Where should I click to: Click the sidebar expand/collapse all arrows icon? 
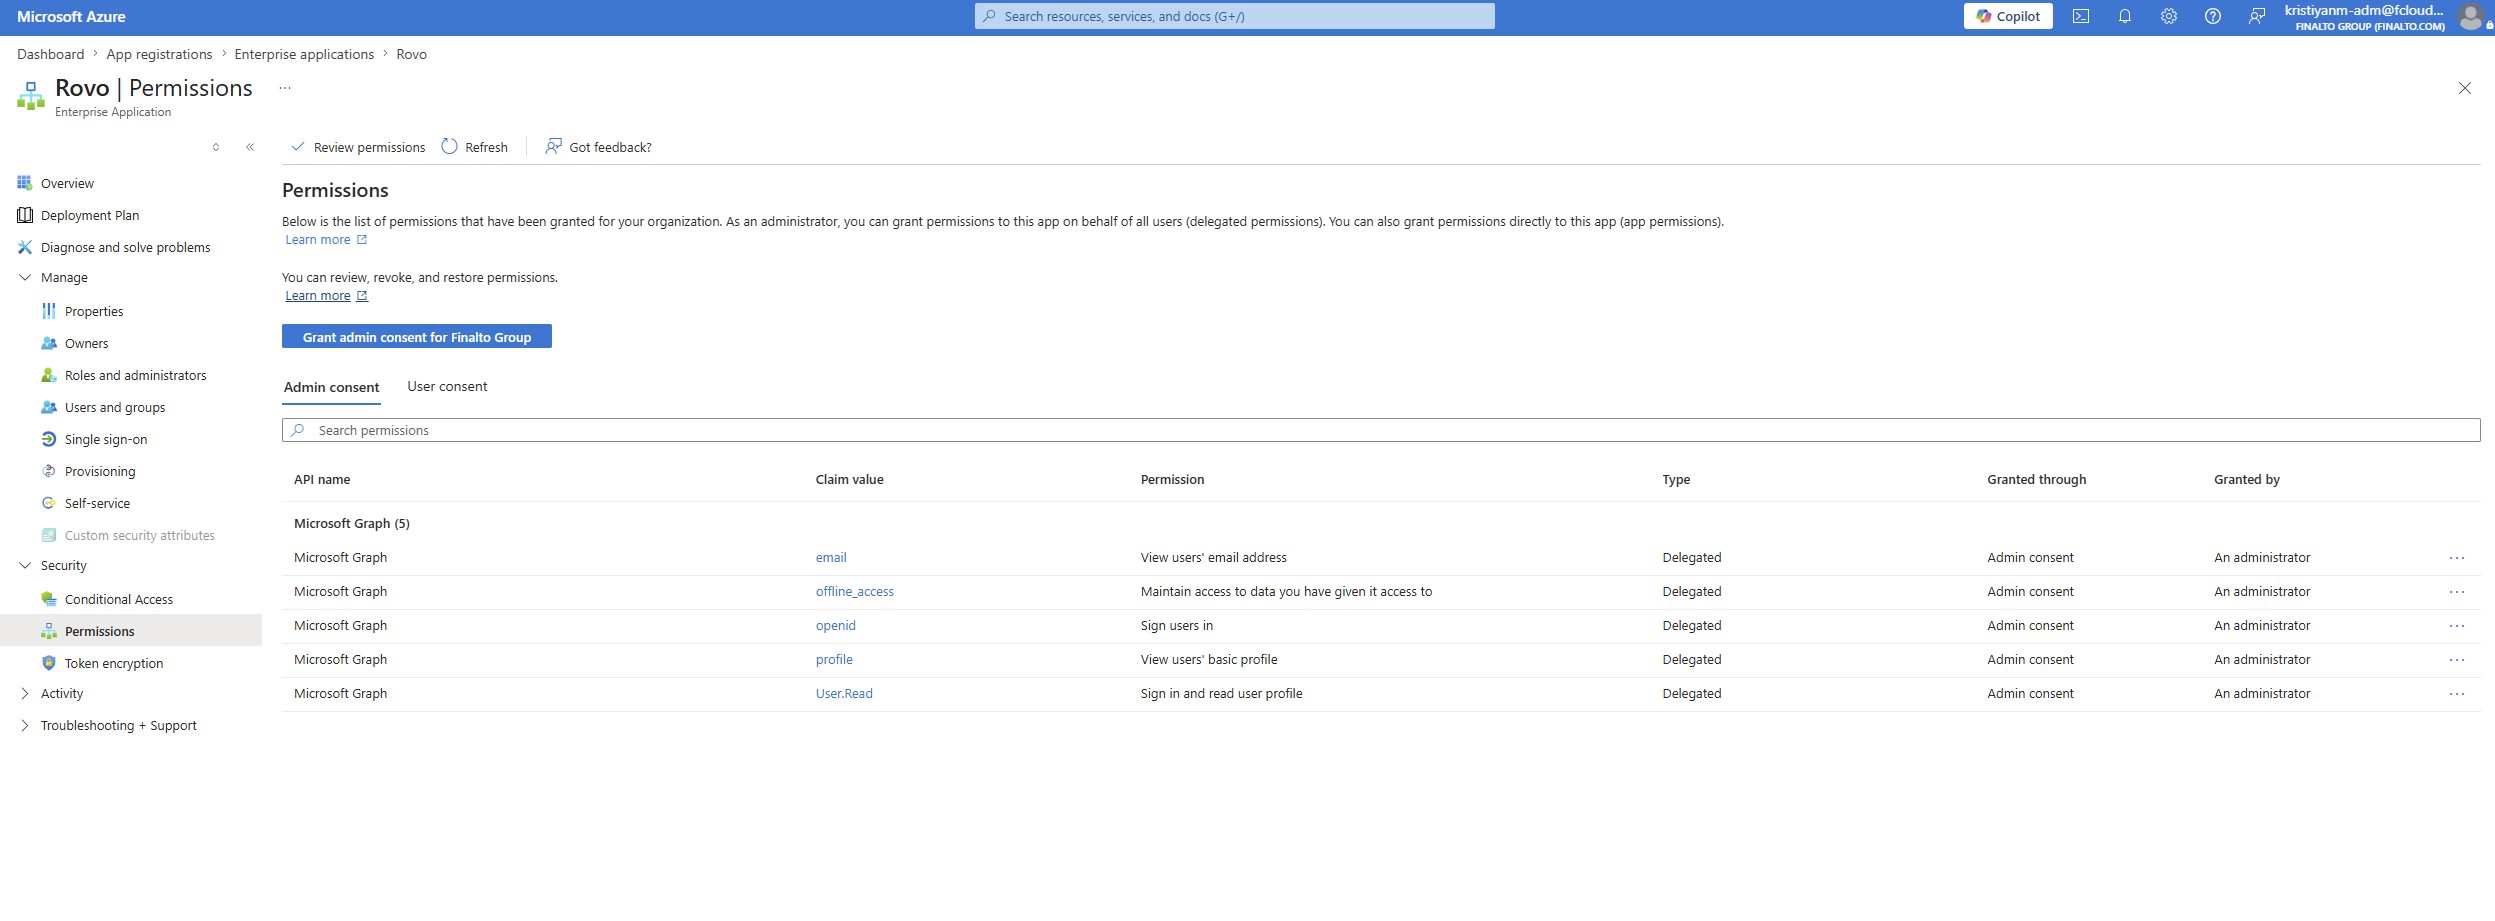click(216, 147)
